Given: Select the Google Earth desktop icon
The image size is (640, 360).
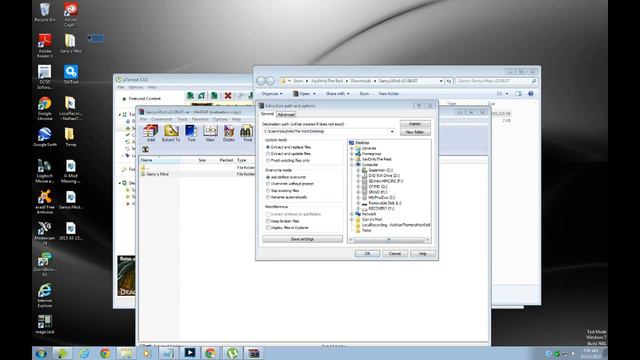Looking at the screenshot, I should (x=45, y=137).
